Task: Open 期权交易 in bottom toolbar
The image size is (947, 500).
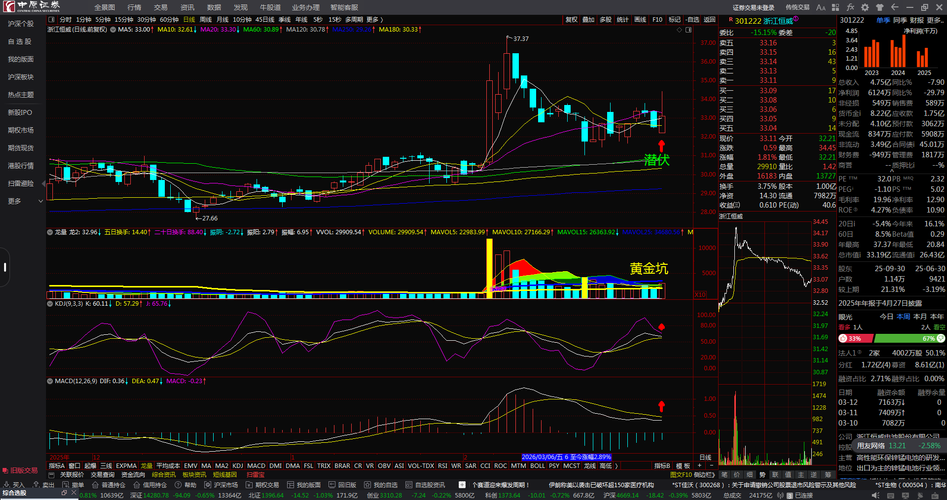Action: 263,485
